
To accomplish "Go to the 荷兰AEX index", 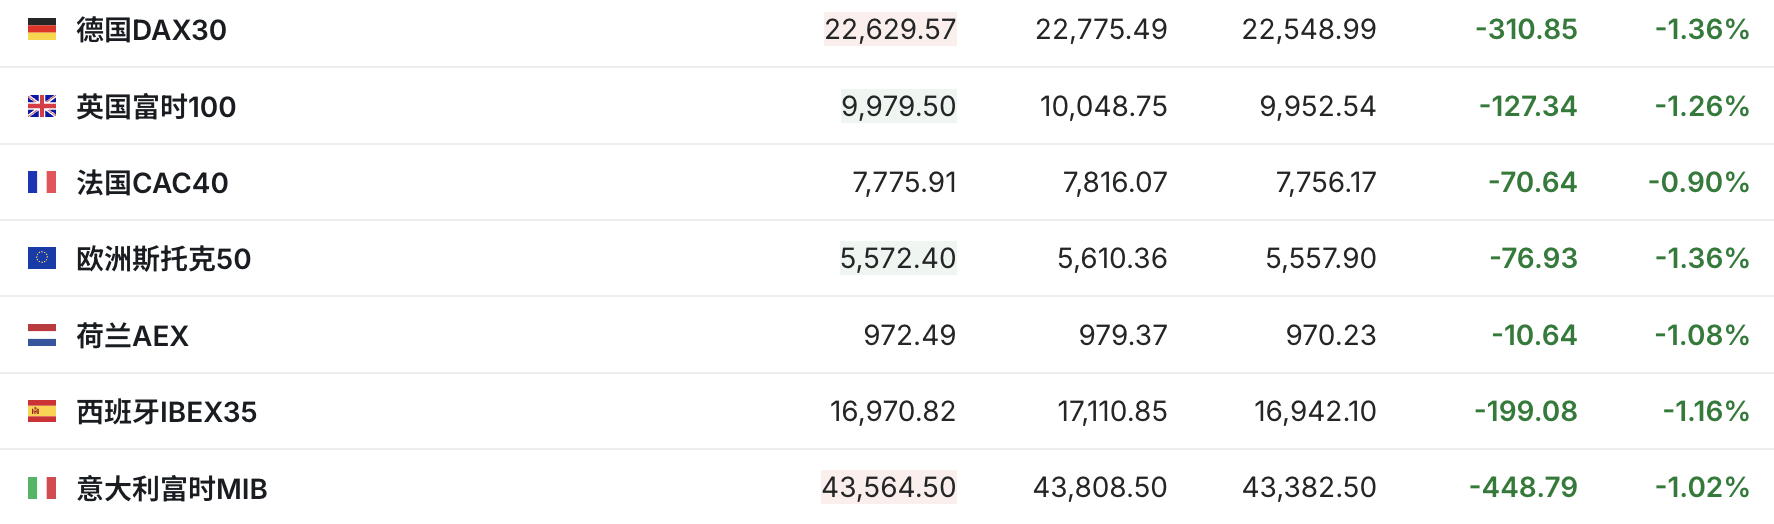I will tap(133, 336).
